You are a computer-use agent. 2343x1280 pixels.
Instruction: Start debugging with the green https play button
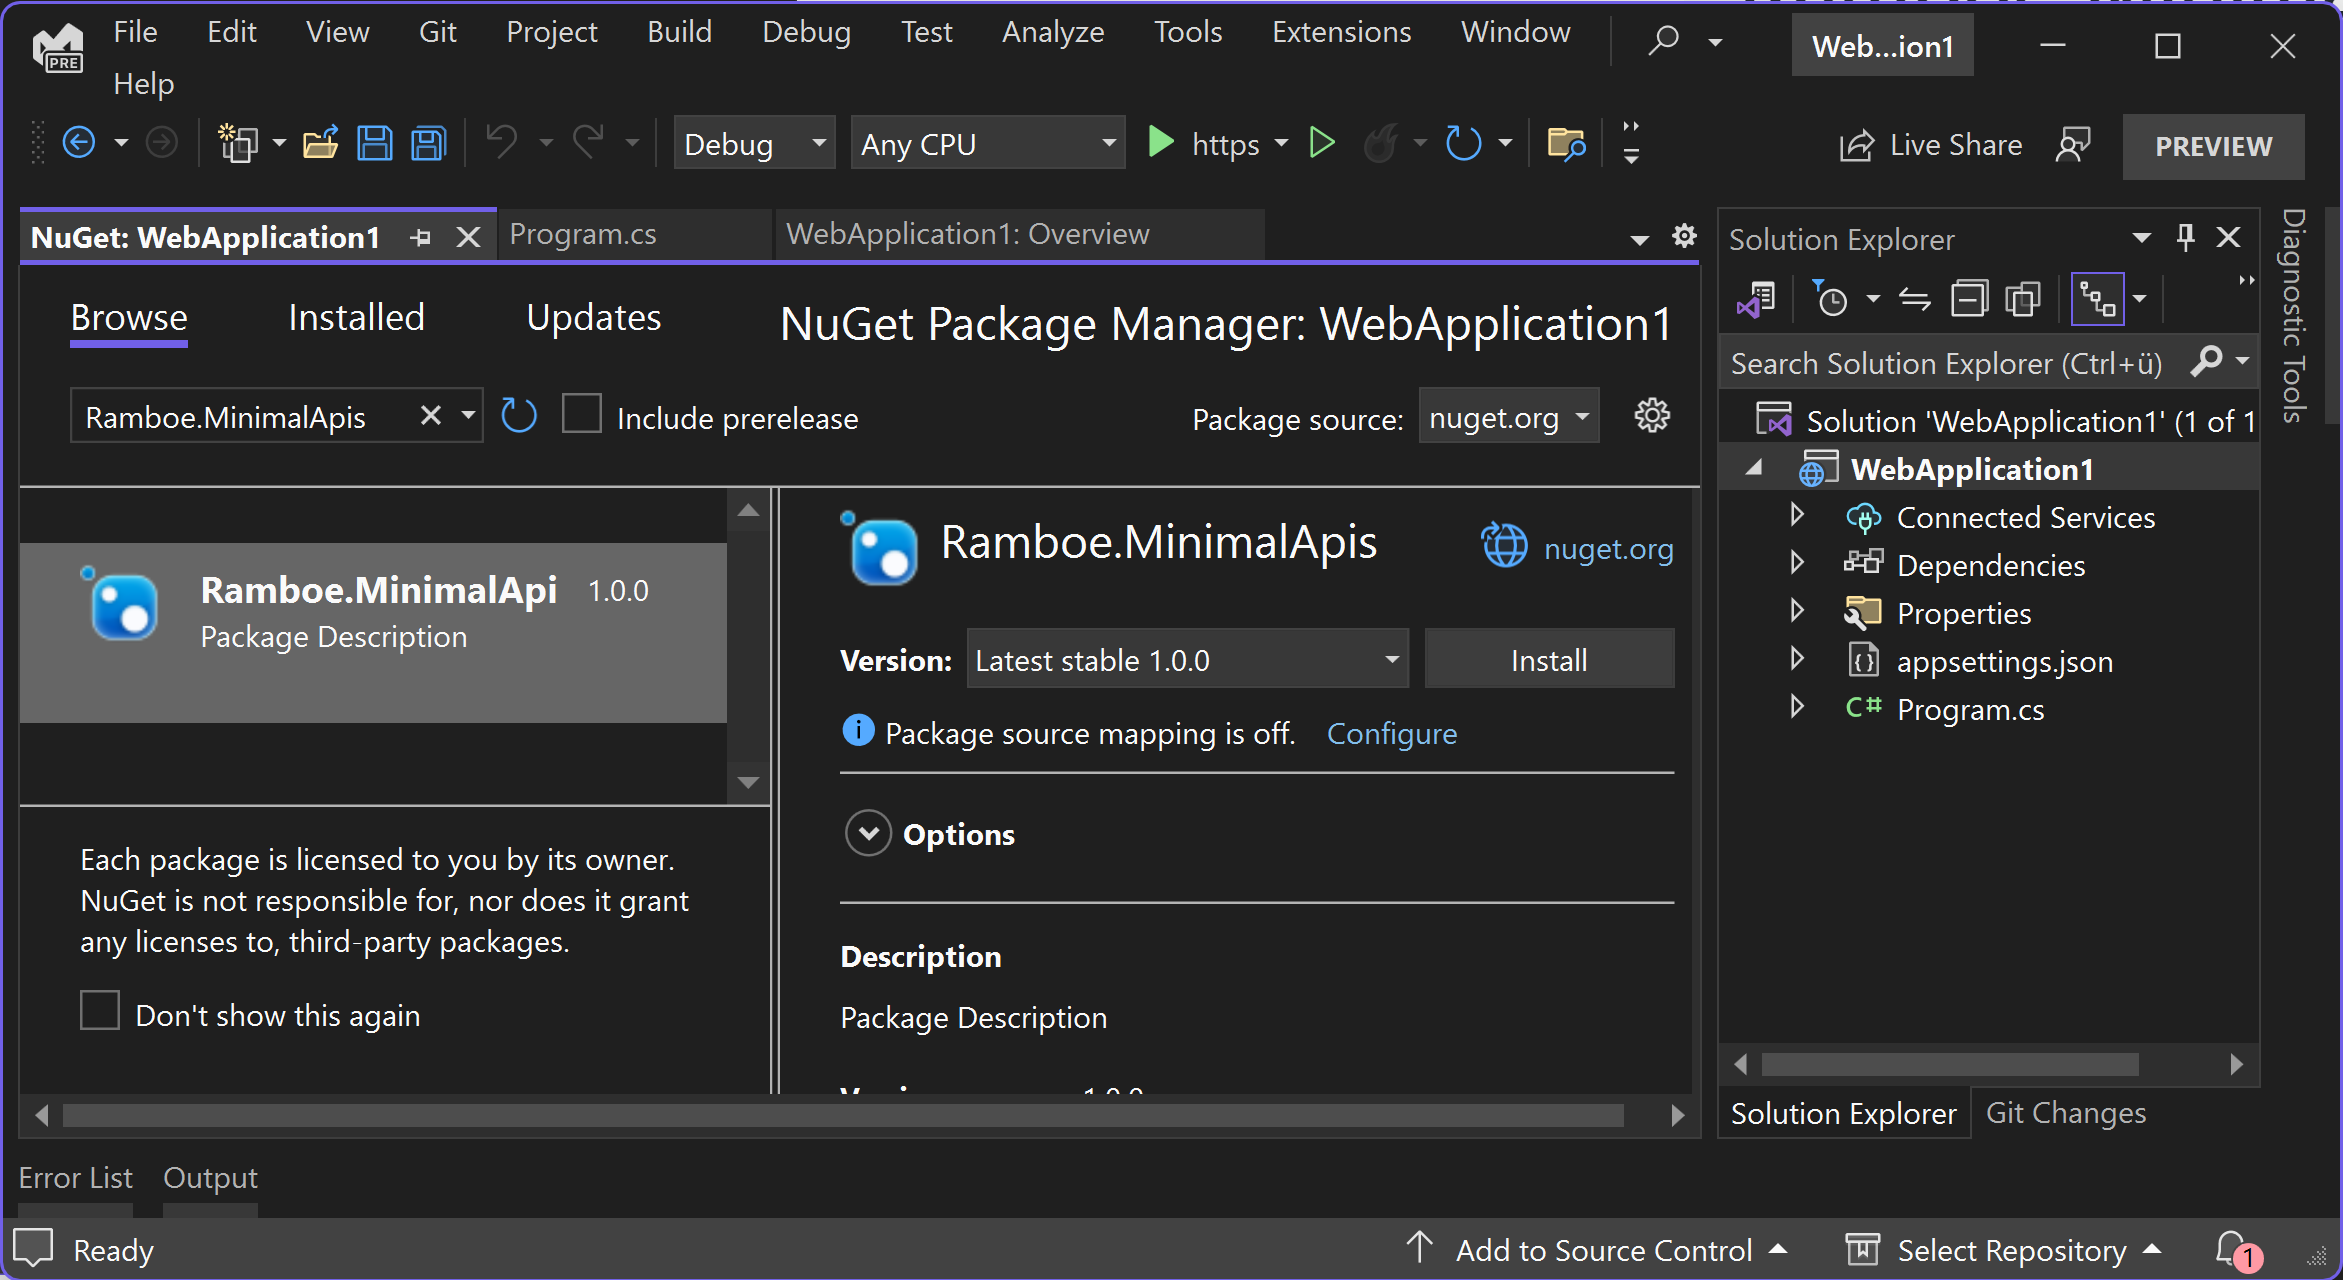click(1161, 143)
